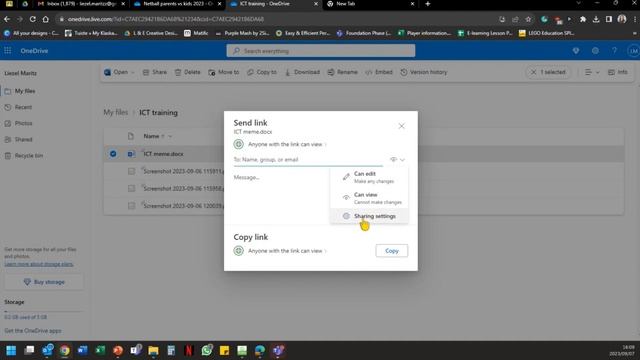Screen dimensions: 640x360
Task: Click the globe icon under Copy link
Action: pyautogui.click(x=239, y=251)
